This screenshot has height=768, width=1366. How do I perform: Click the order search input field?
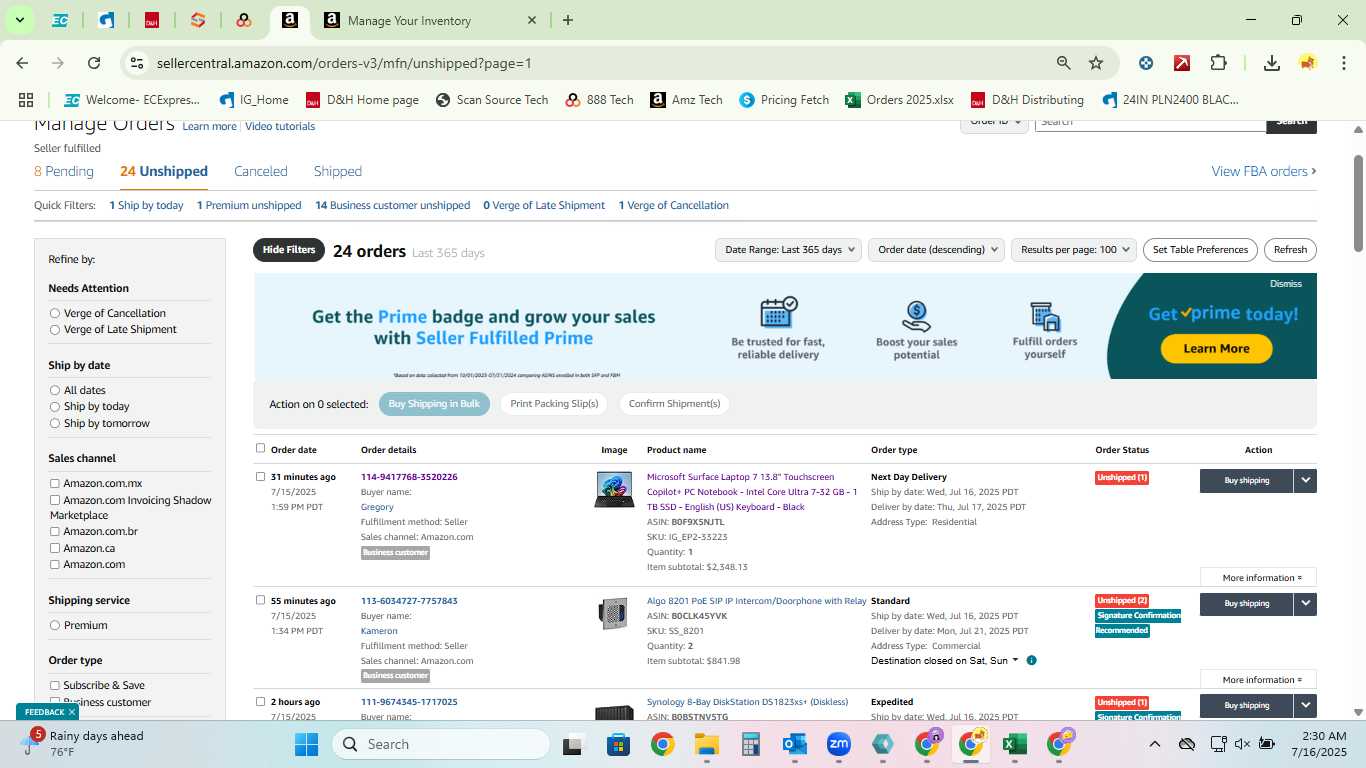pos(1150,123)
